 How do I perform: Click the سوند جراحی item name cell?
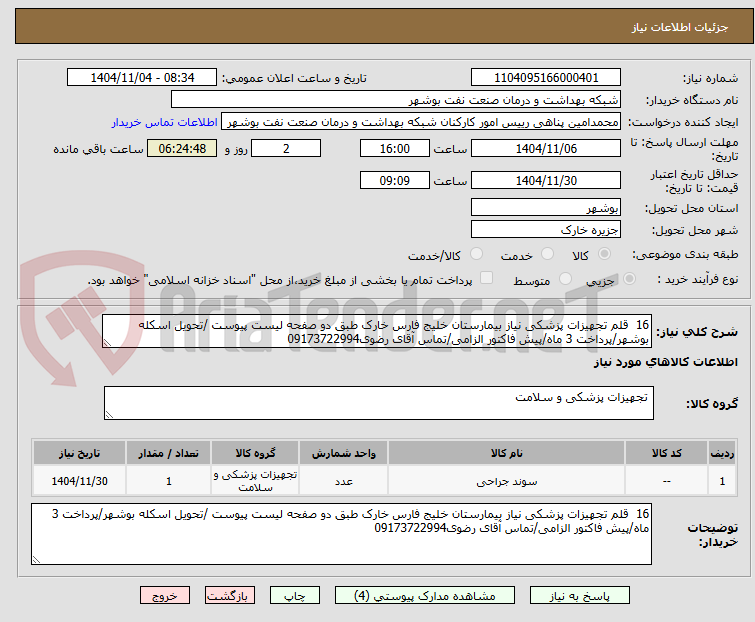[507, 481]
